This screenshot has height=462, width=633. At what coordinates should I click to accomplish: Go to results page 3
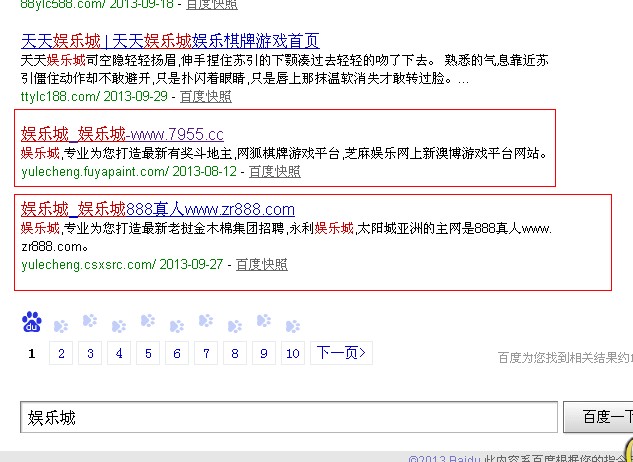[90, 353]
